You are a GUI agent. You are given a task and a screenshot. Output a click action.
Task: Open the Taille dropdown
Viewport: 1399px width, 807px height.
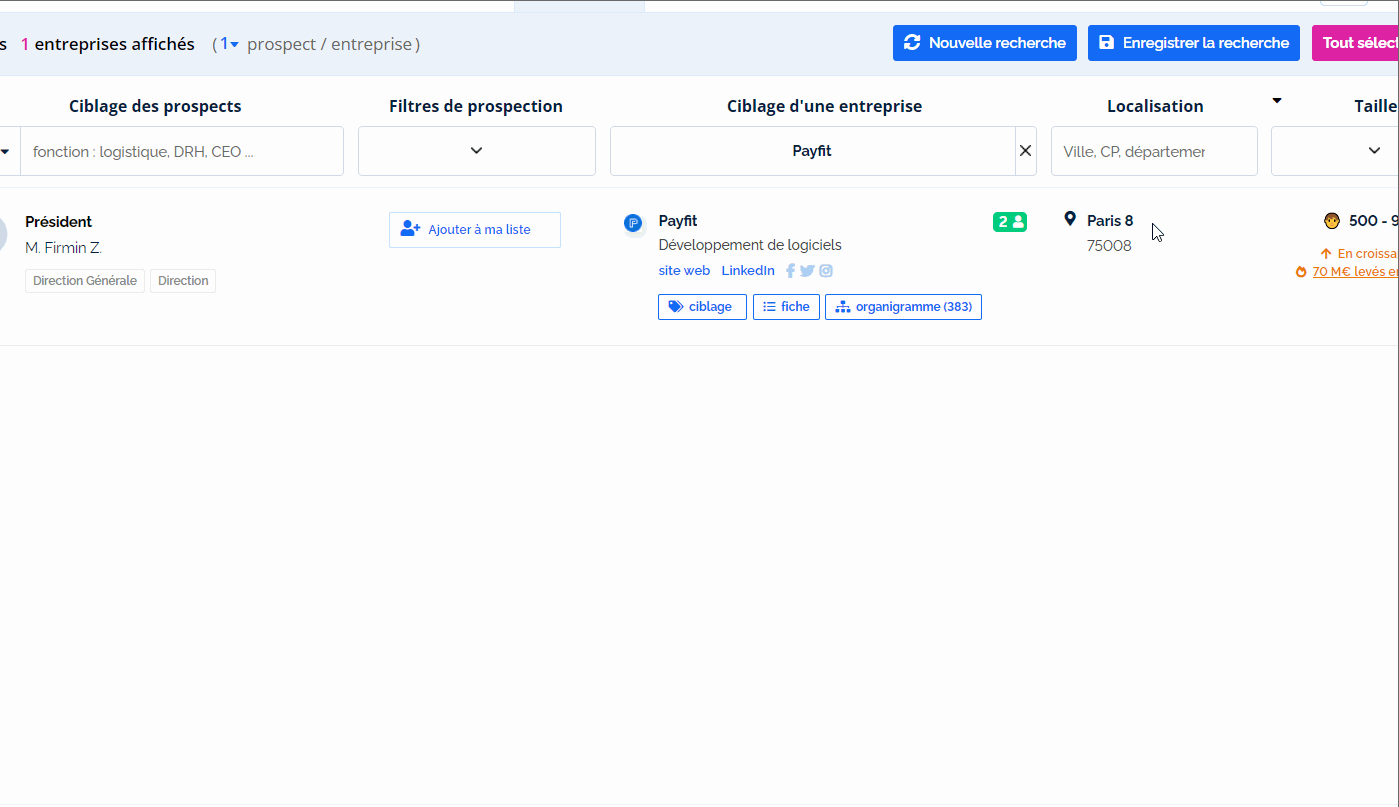point(1335,151)
